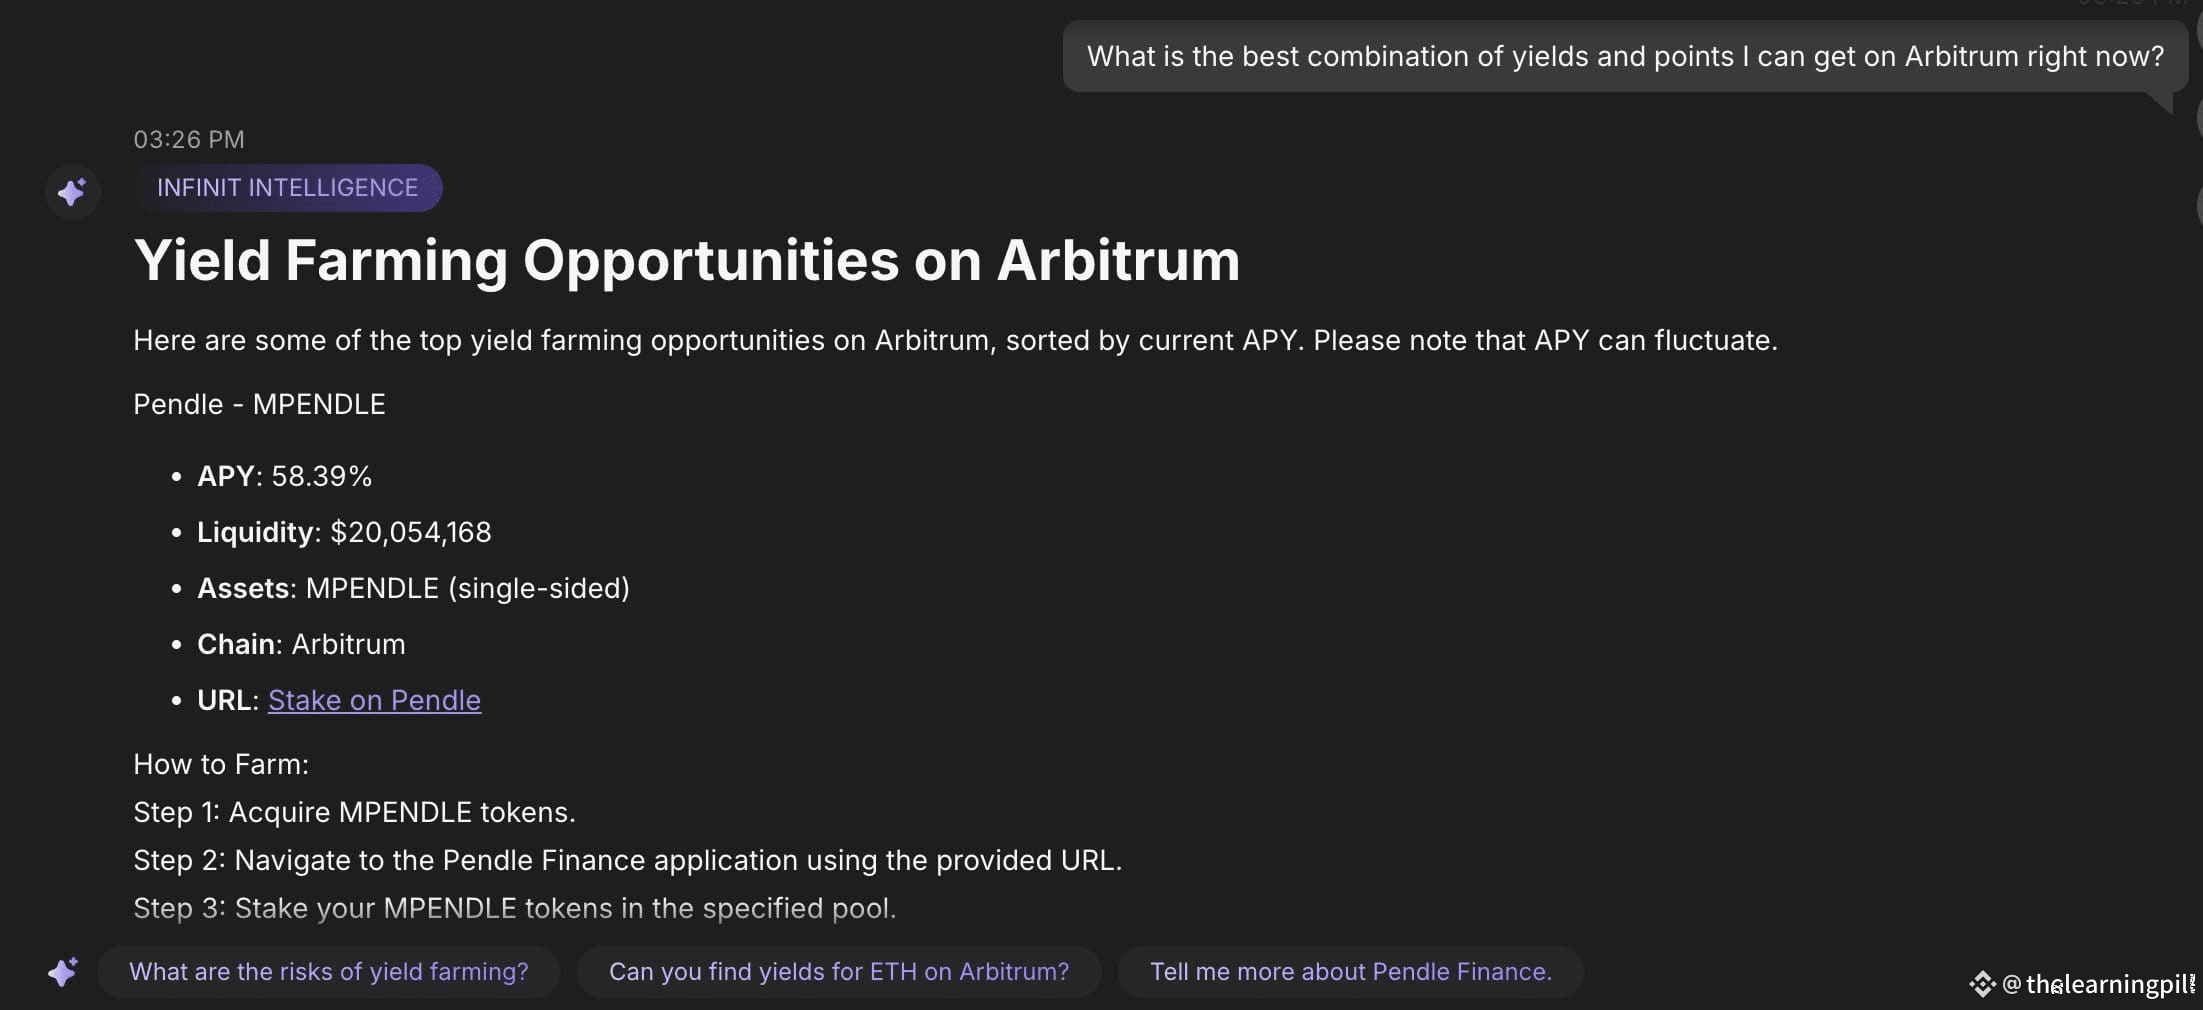Click the APY 58.39% bullet
Screen dimensions: 2203x1010
click(x=284, y=476)
